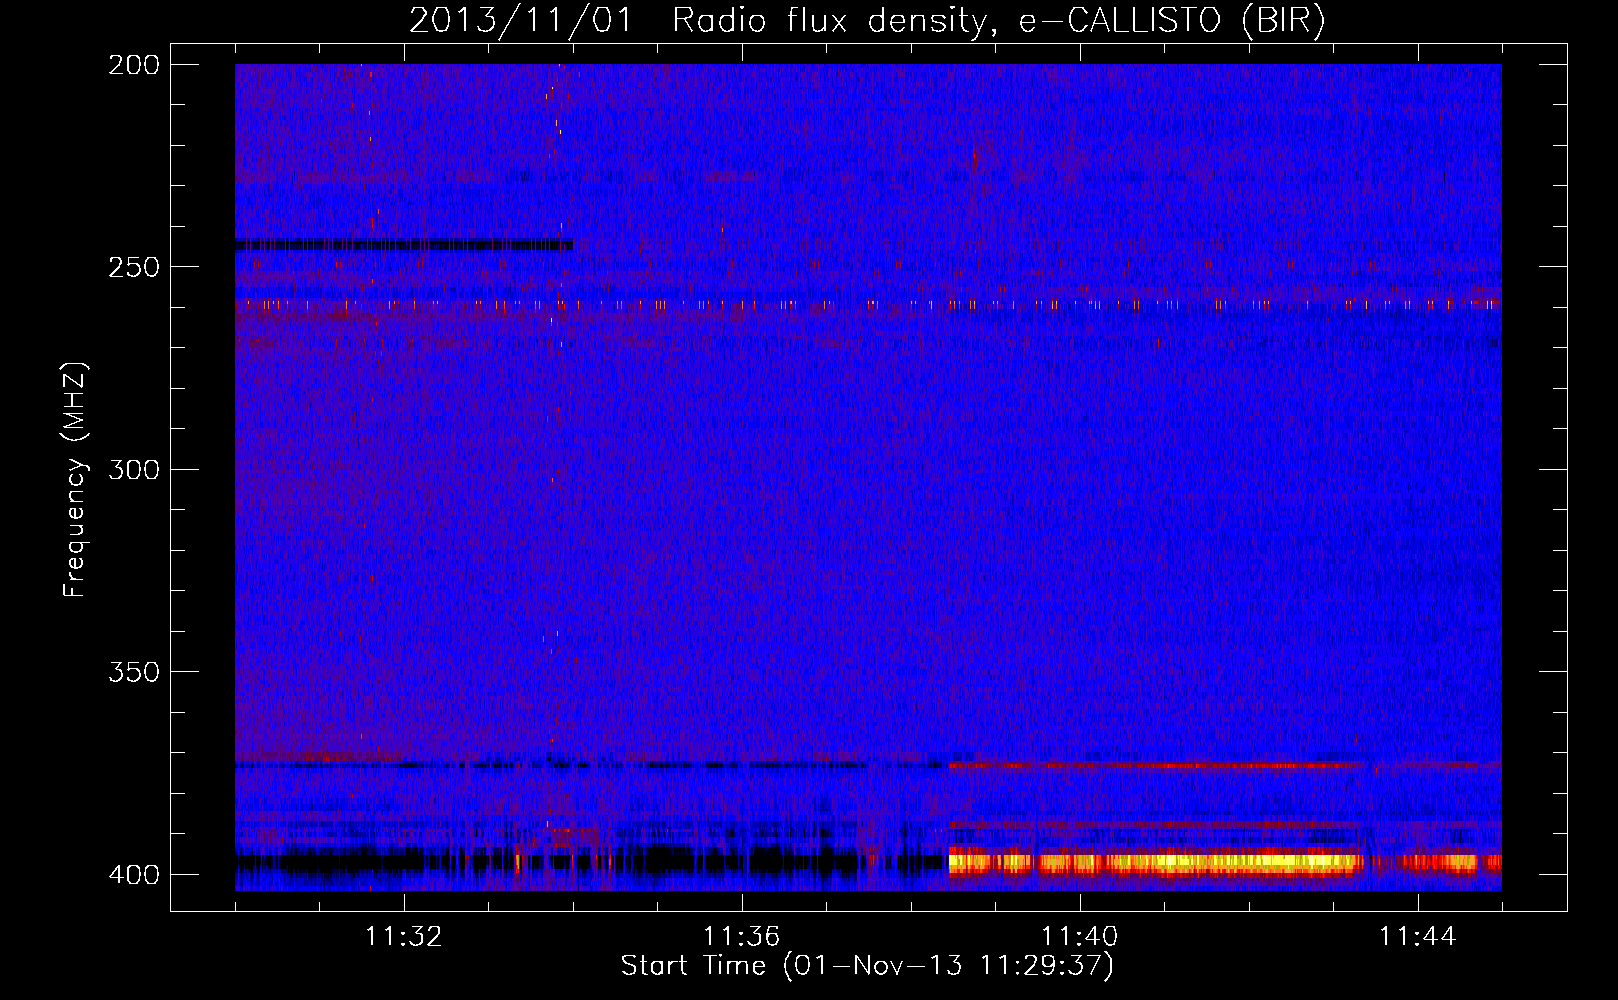Click the 11:40 time tick label

click(1080, 937)
